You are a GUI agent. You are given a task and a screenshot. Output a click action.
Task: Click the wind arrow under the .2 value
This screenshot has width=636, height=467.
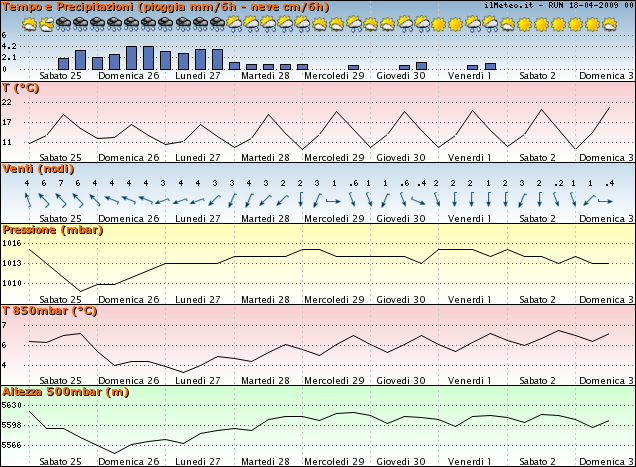pyautogui.click(x=559, y=201)
